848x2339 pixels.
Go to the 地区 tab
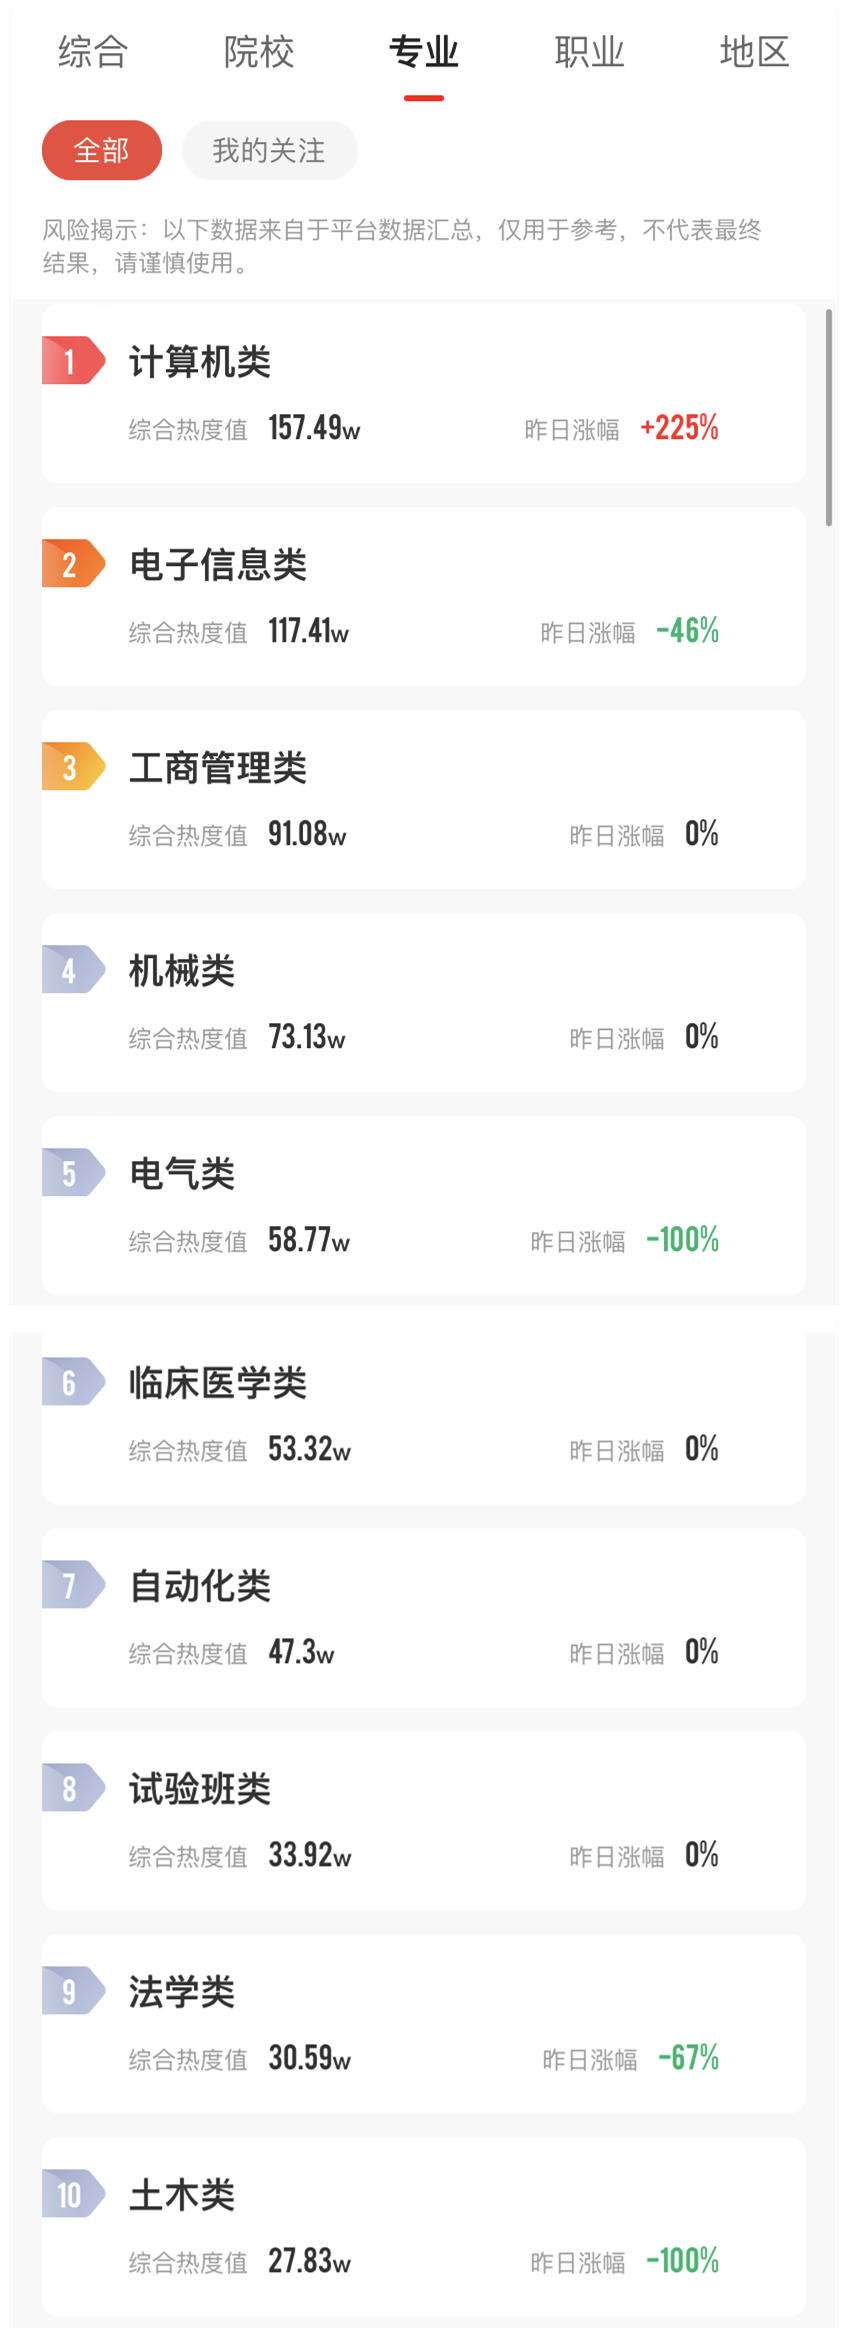(754, 52)
